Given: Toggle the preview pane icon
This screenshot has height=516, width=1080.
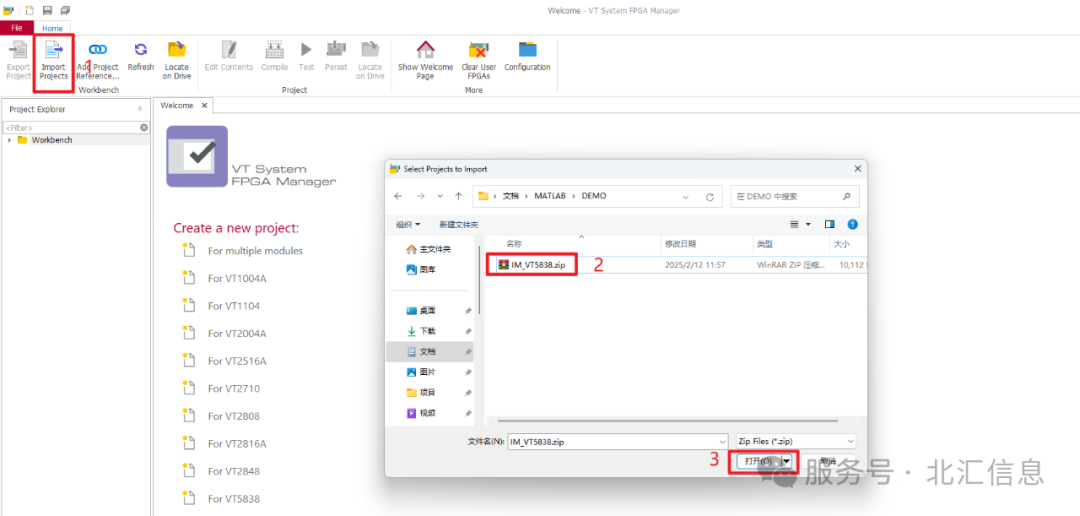Looking at the screenshot, I should [830, 225].
